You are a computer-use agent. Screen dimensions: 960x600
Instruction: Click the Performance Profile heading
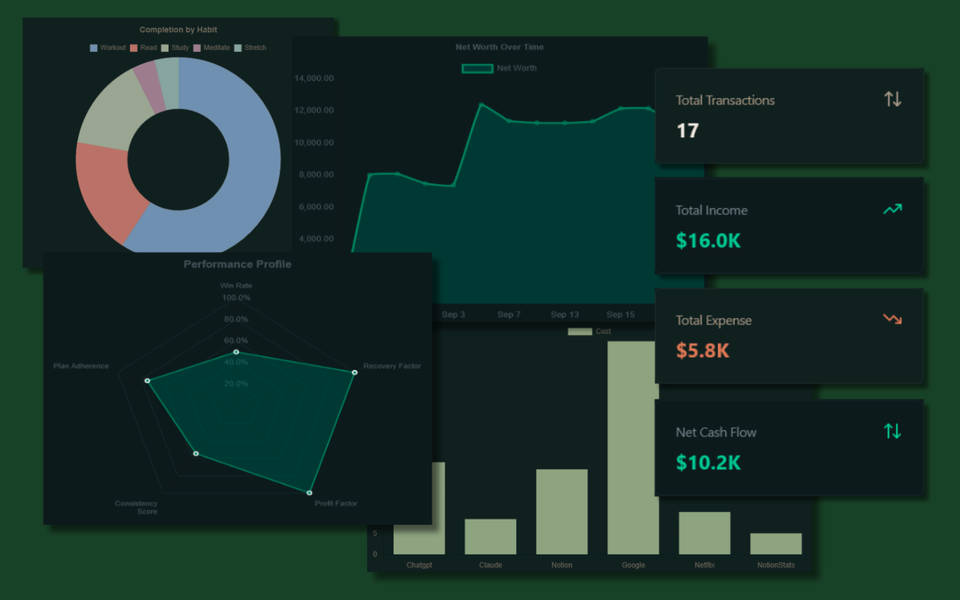[x=238, y=264]
